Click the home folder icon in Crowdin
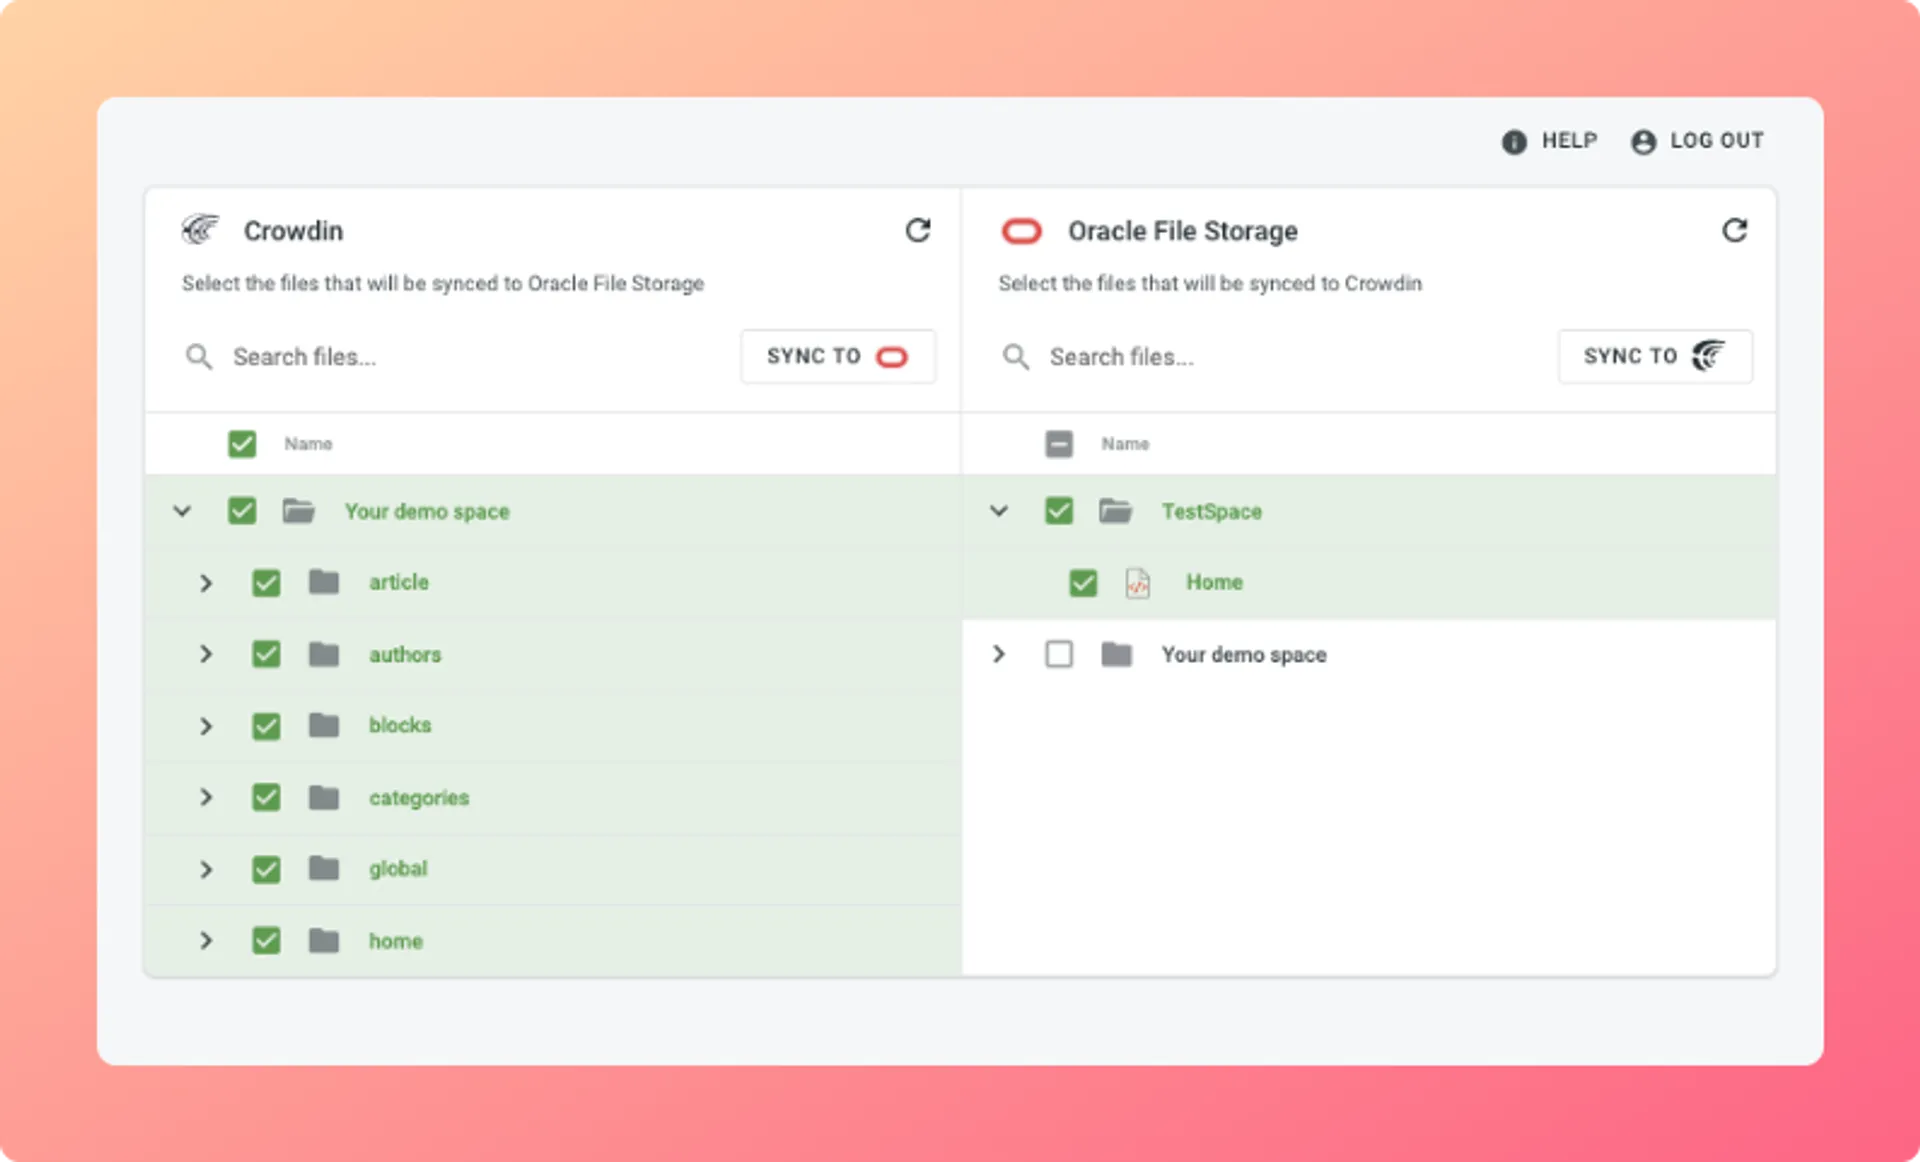Image resolution: width=1920 pixels, height=1162 pixels. coord(323,940)
